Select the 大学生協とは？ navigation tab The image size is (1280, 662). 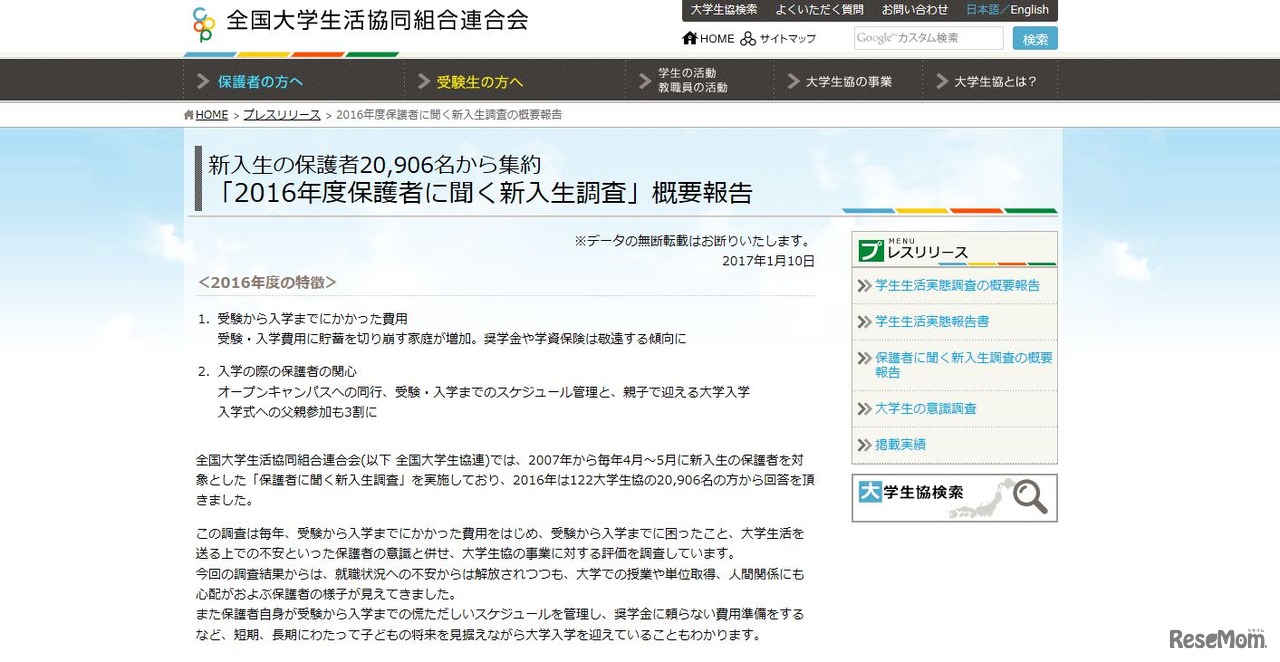[996, 80]
